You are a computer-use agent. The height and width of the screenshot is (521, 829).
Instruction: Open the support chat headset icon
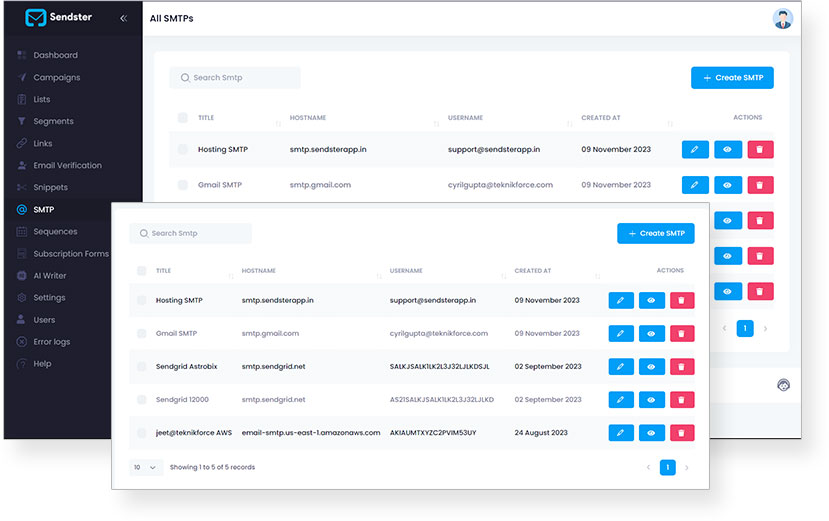[x=784, y=385]
